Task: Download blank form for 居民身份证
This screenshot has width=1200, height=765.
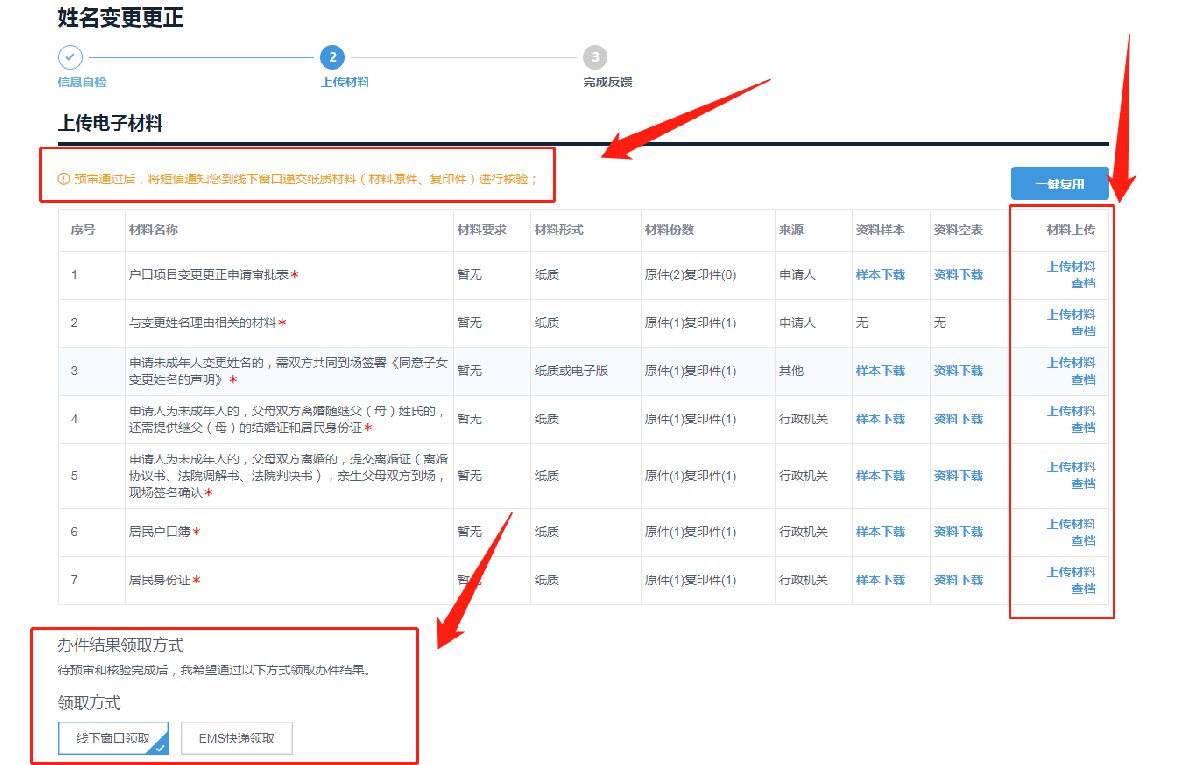Action: click(958, 580)
